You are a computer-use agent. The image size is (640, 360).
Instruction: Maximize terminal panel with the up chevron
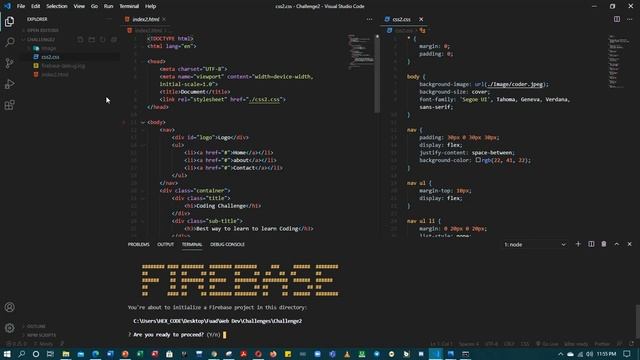click(x=617, y=244)
